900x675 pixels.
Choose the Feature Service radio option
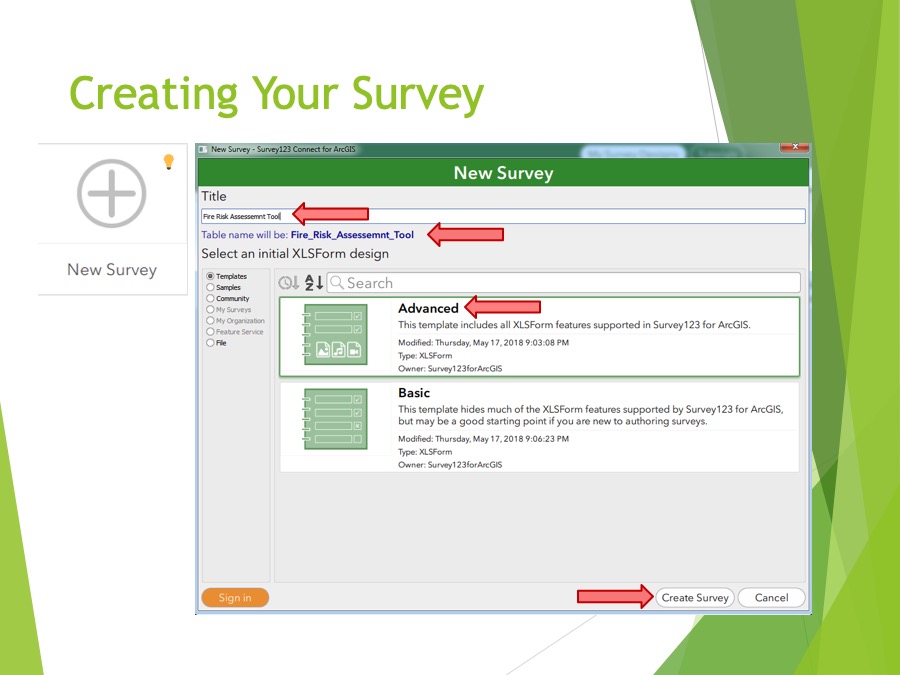(235, 332)
